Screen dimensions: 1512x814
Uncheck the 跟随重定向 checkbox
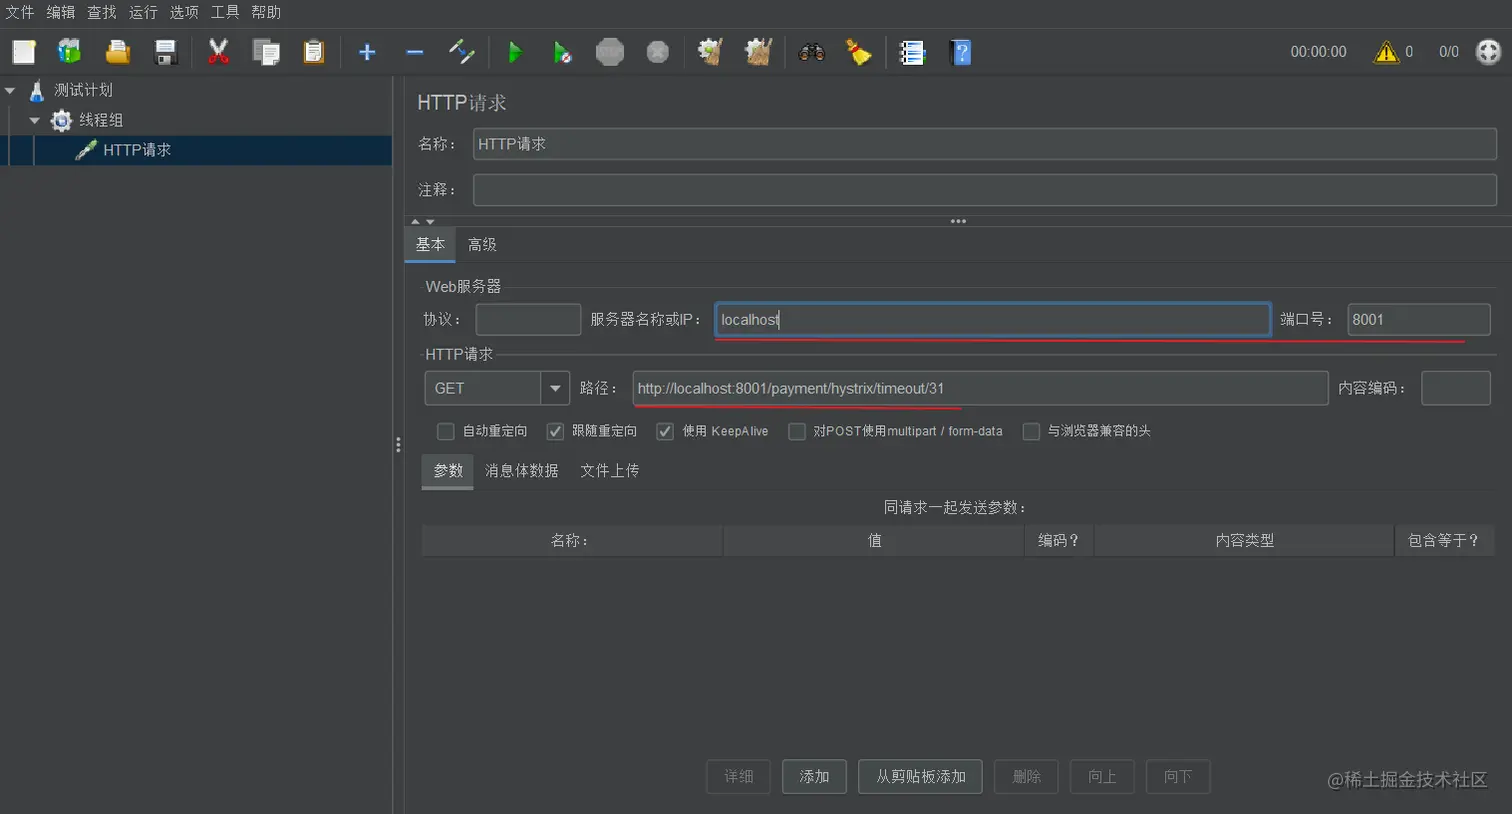(x=555, y=431)
